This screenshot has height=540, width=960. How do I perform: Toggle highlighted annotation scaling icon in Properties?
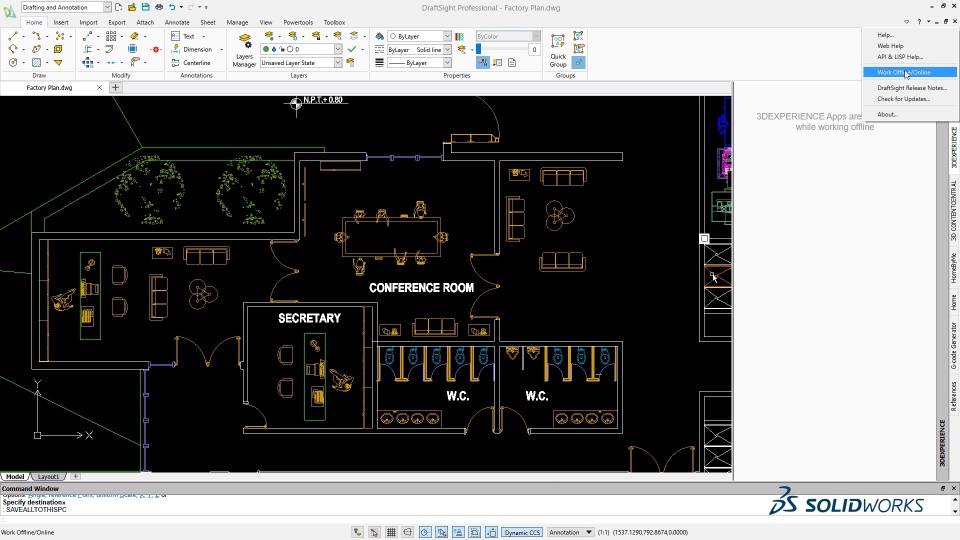click(x=483, y=62)
